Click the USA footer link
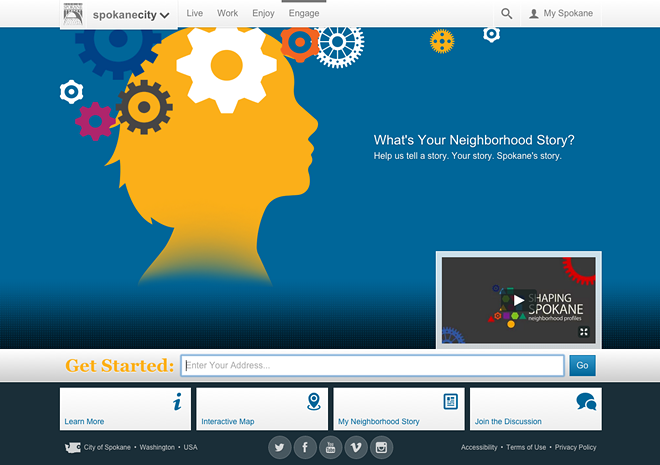This screenshot has width=660, height=465. 190,447
